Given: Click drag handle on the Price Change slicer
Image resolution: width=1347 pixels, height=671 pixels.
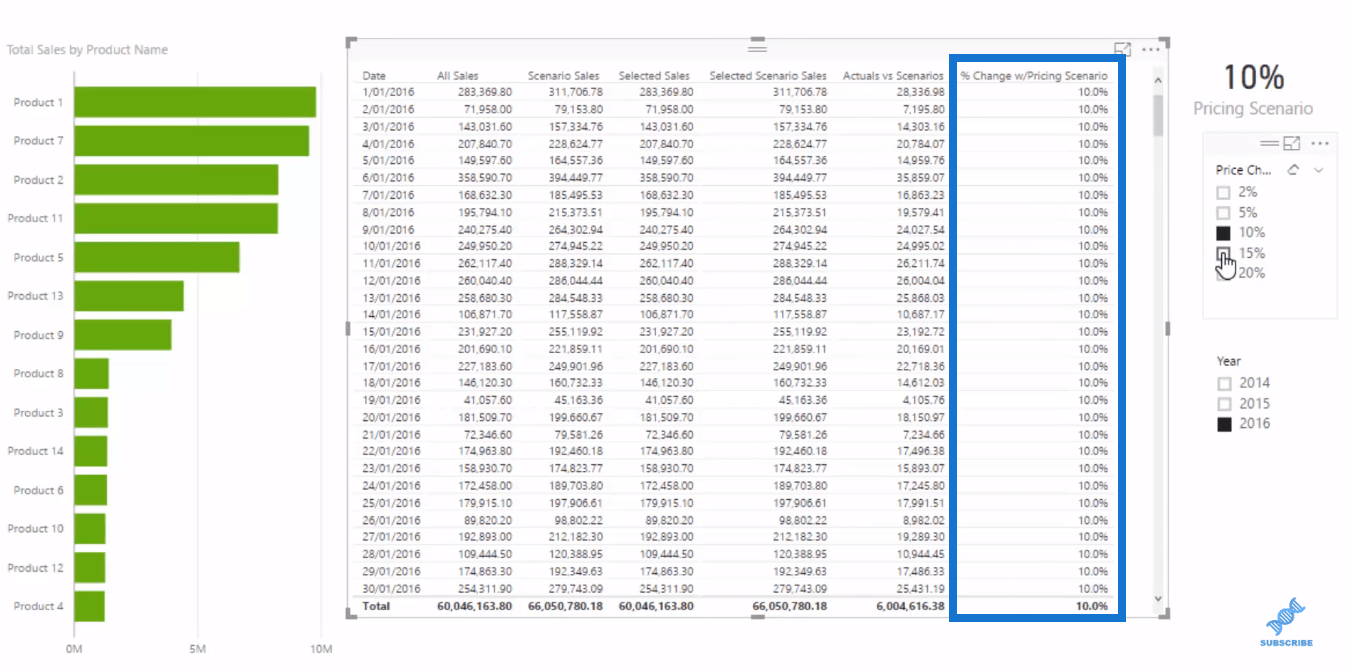Looking at the screenshot, I should point(1270,144).
